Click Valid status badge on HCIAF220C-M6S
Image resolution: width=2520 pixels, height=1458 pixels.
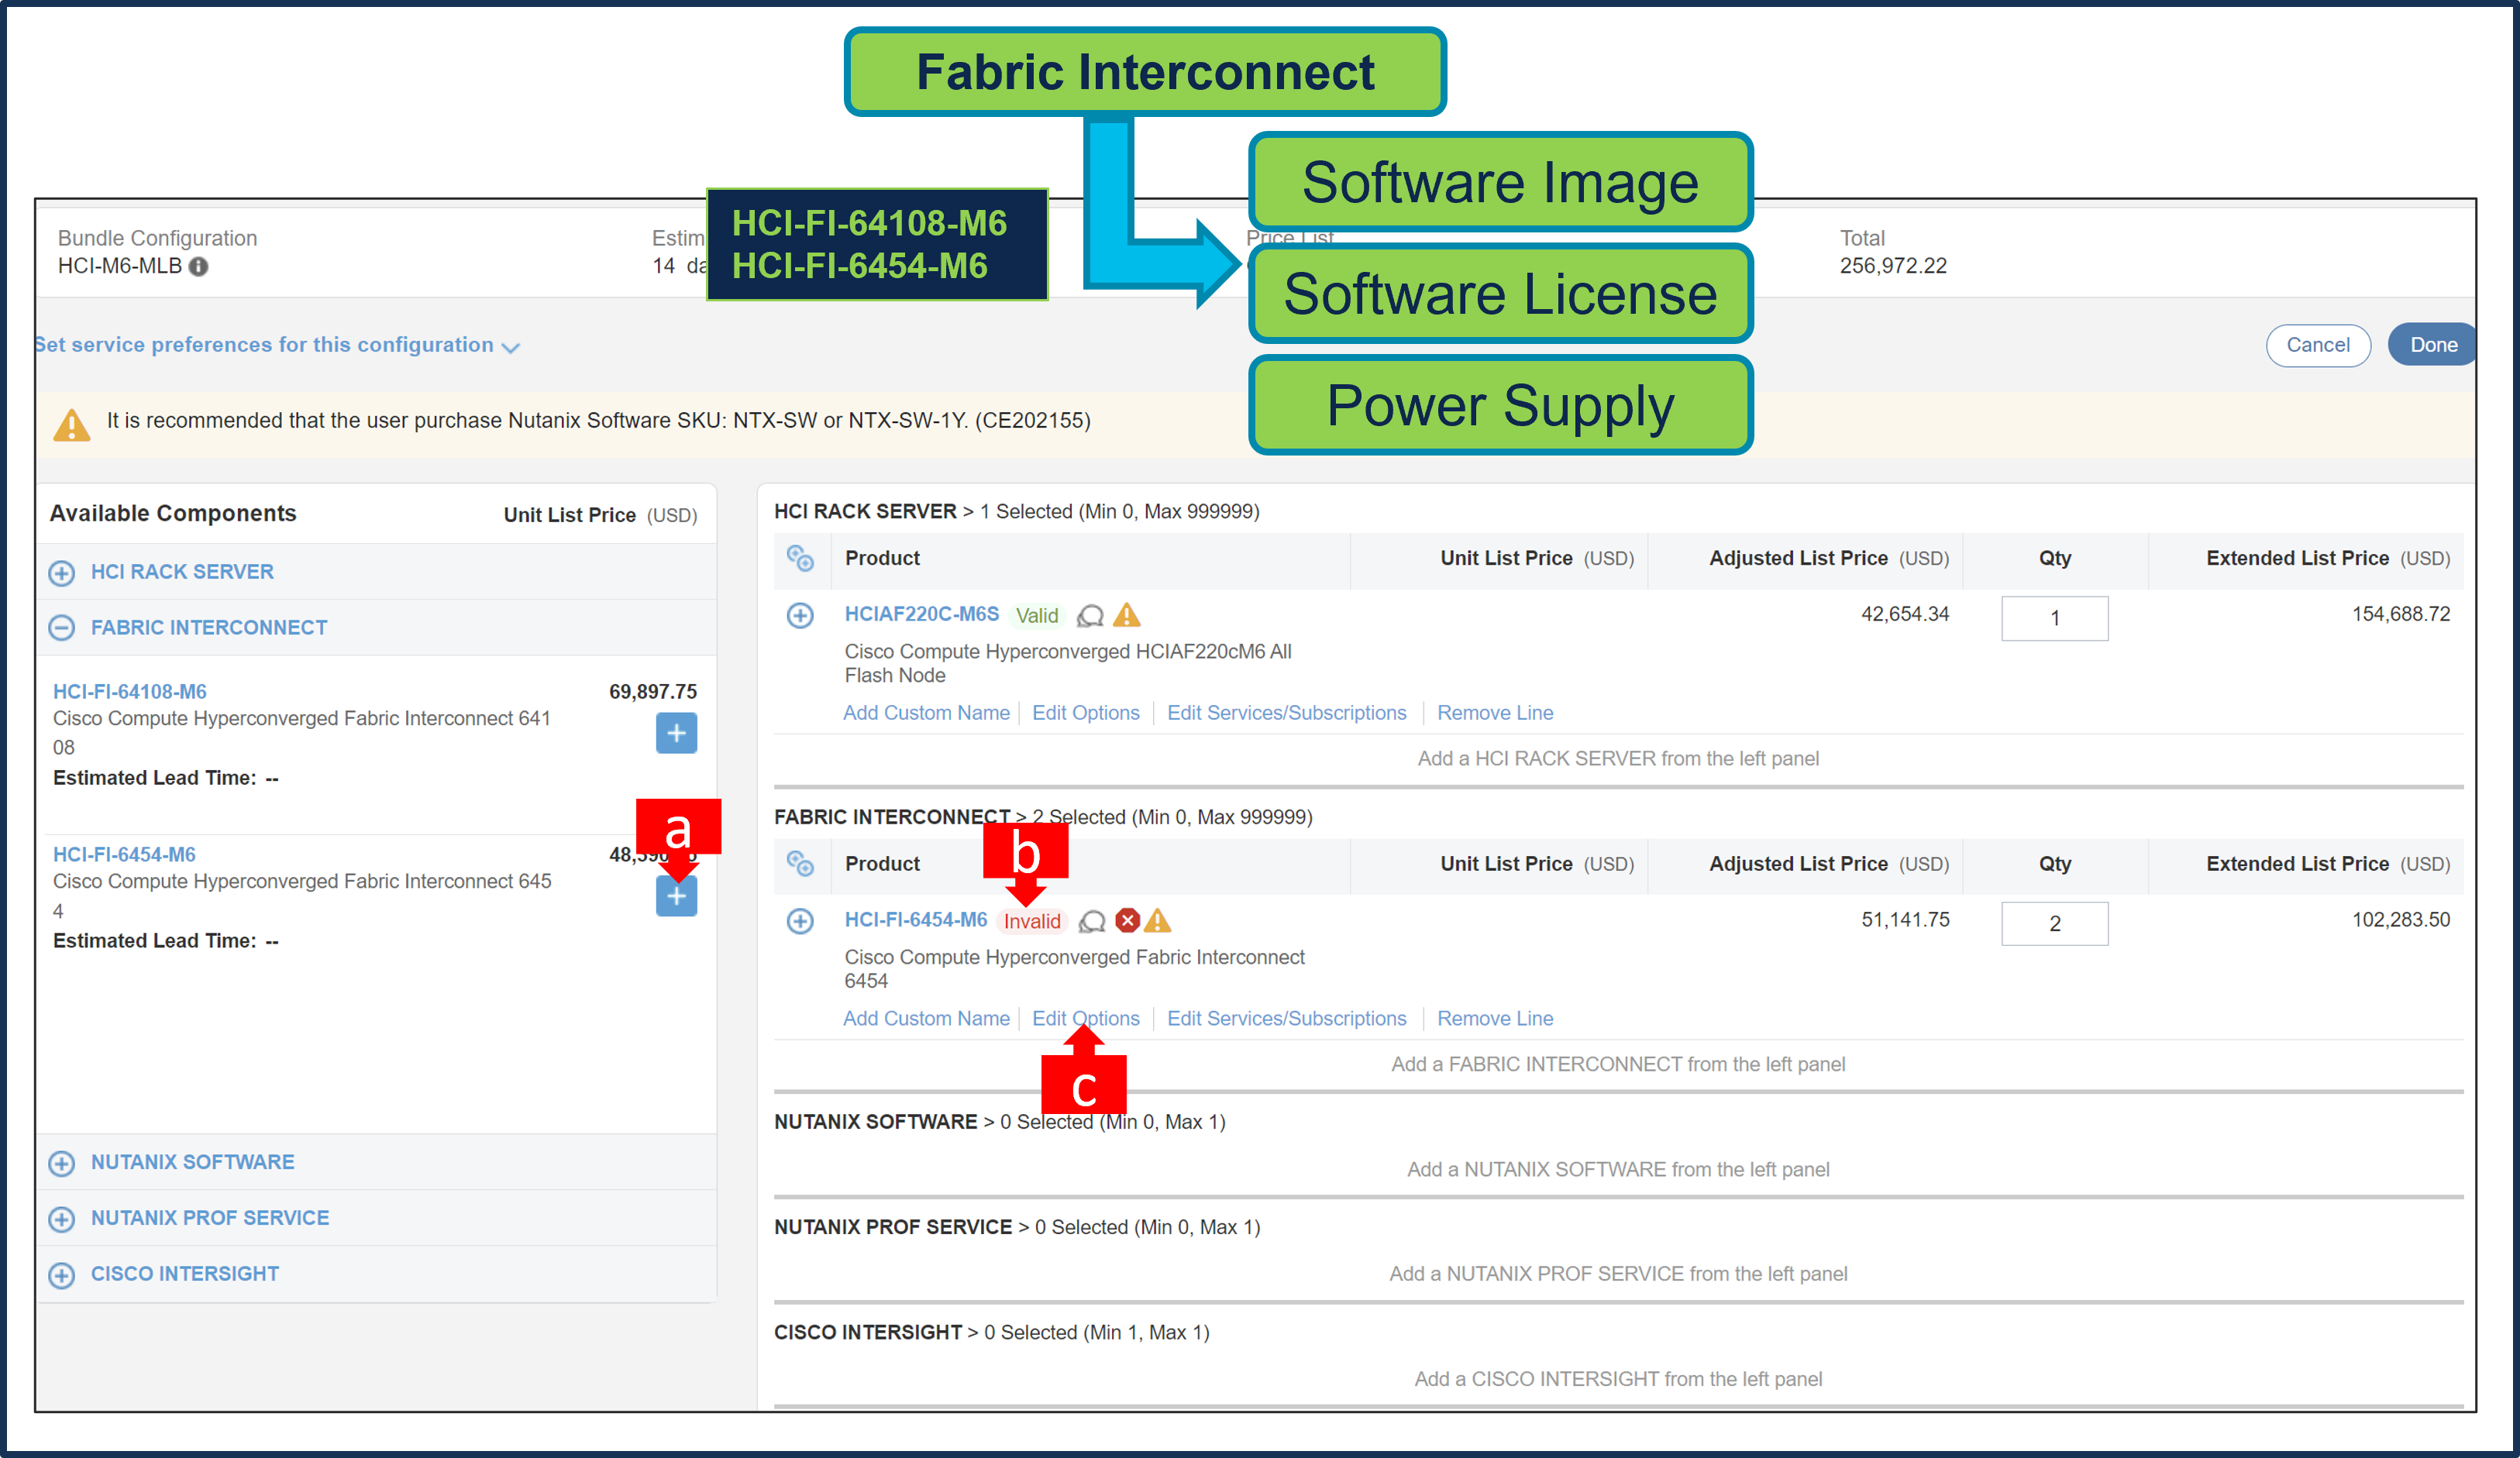[1037, 615]
